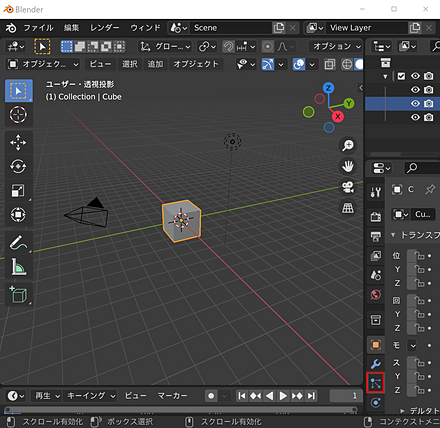Collapse the トランスフ panel triangle
This screenshot has height=428, width=440.
click(393, 235)
